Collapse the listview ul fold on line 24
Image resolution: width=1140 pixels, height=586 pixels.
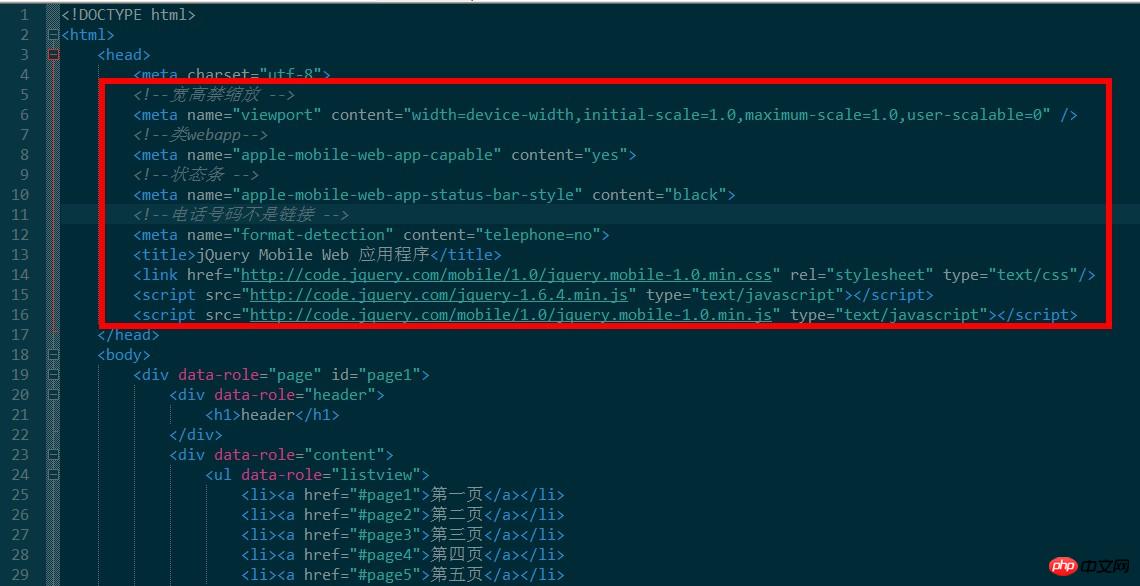tap(52, 475)
